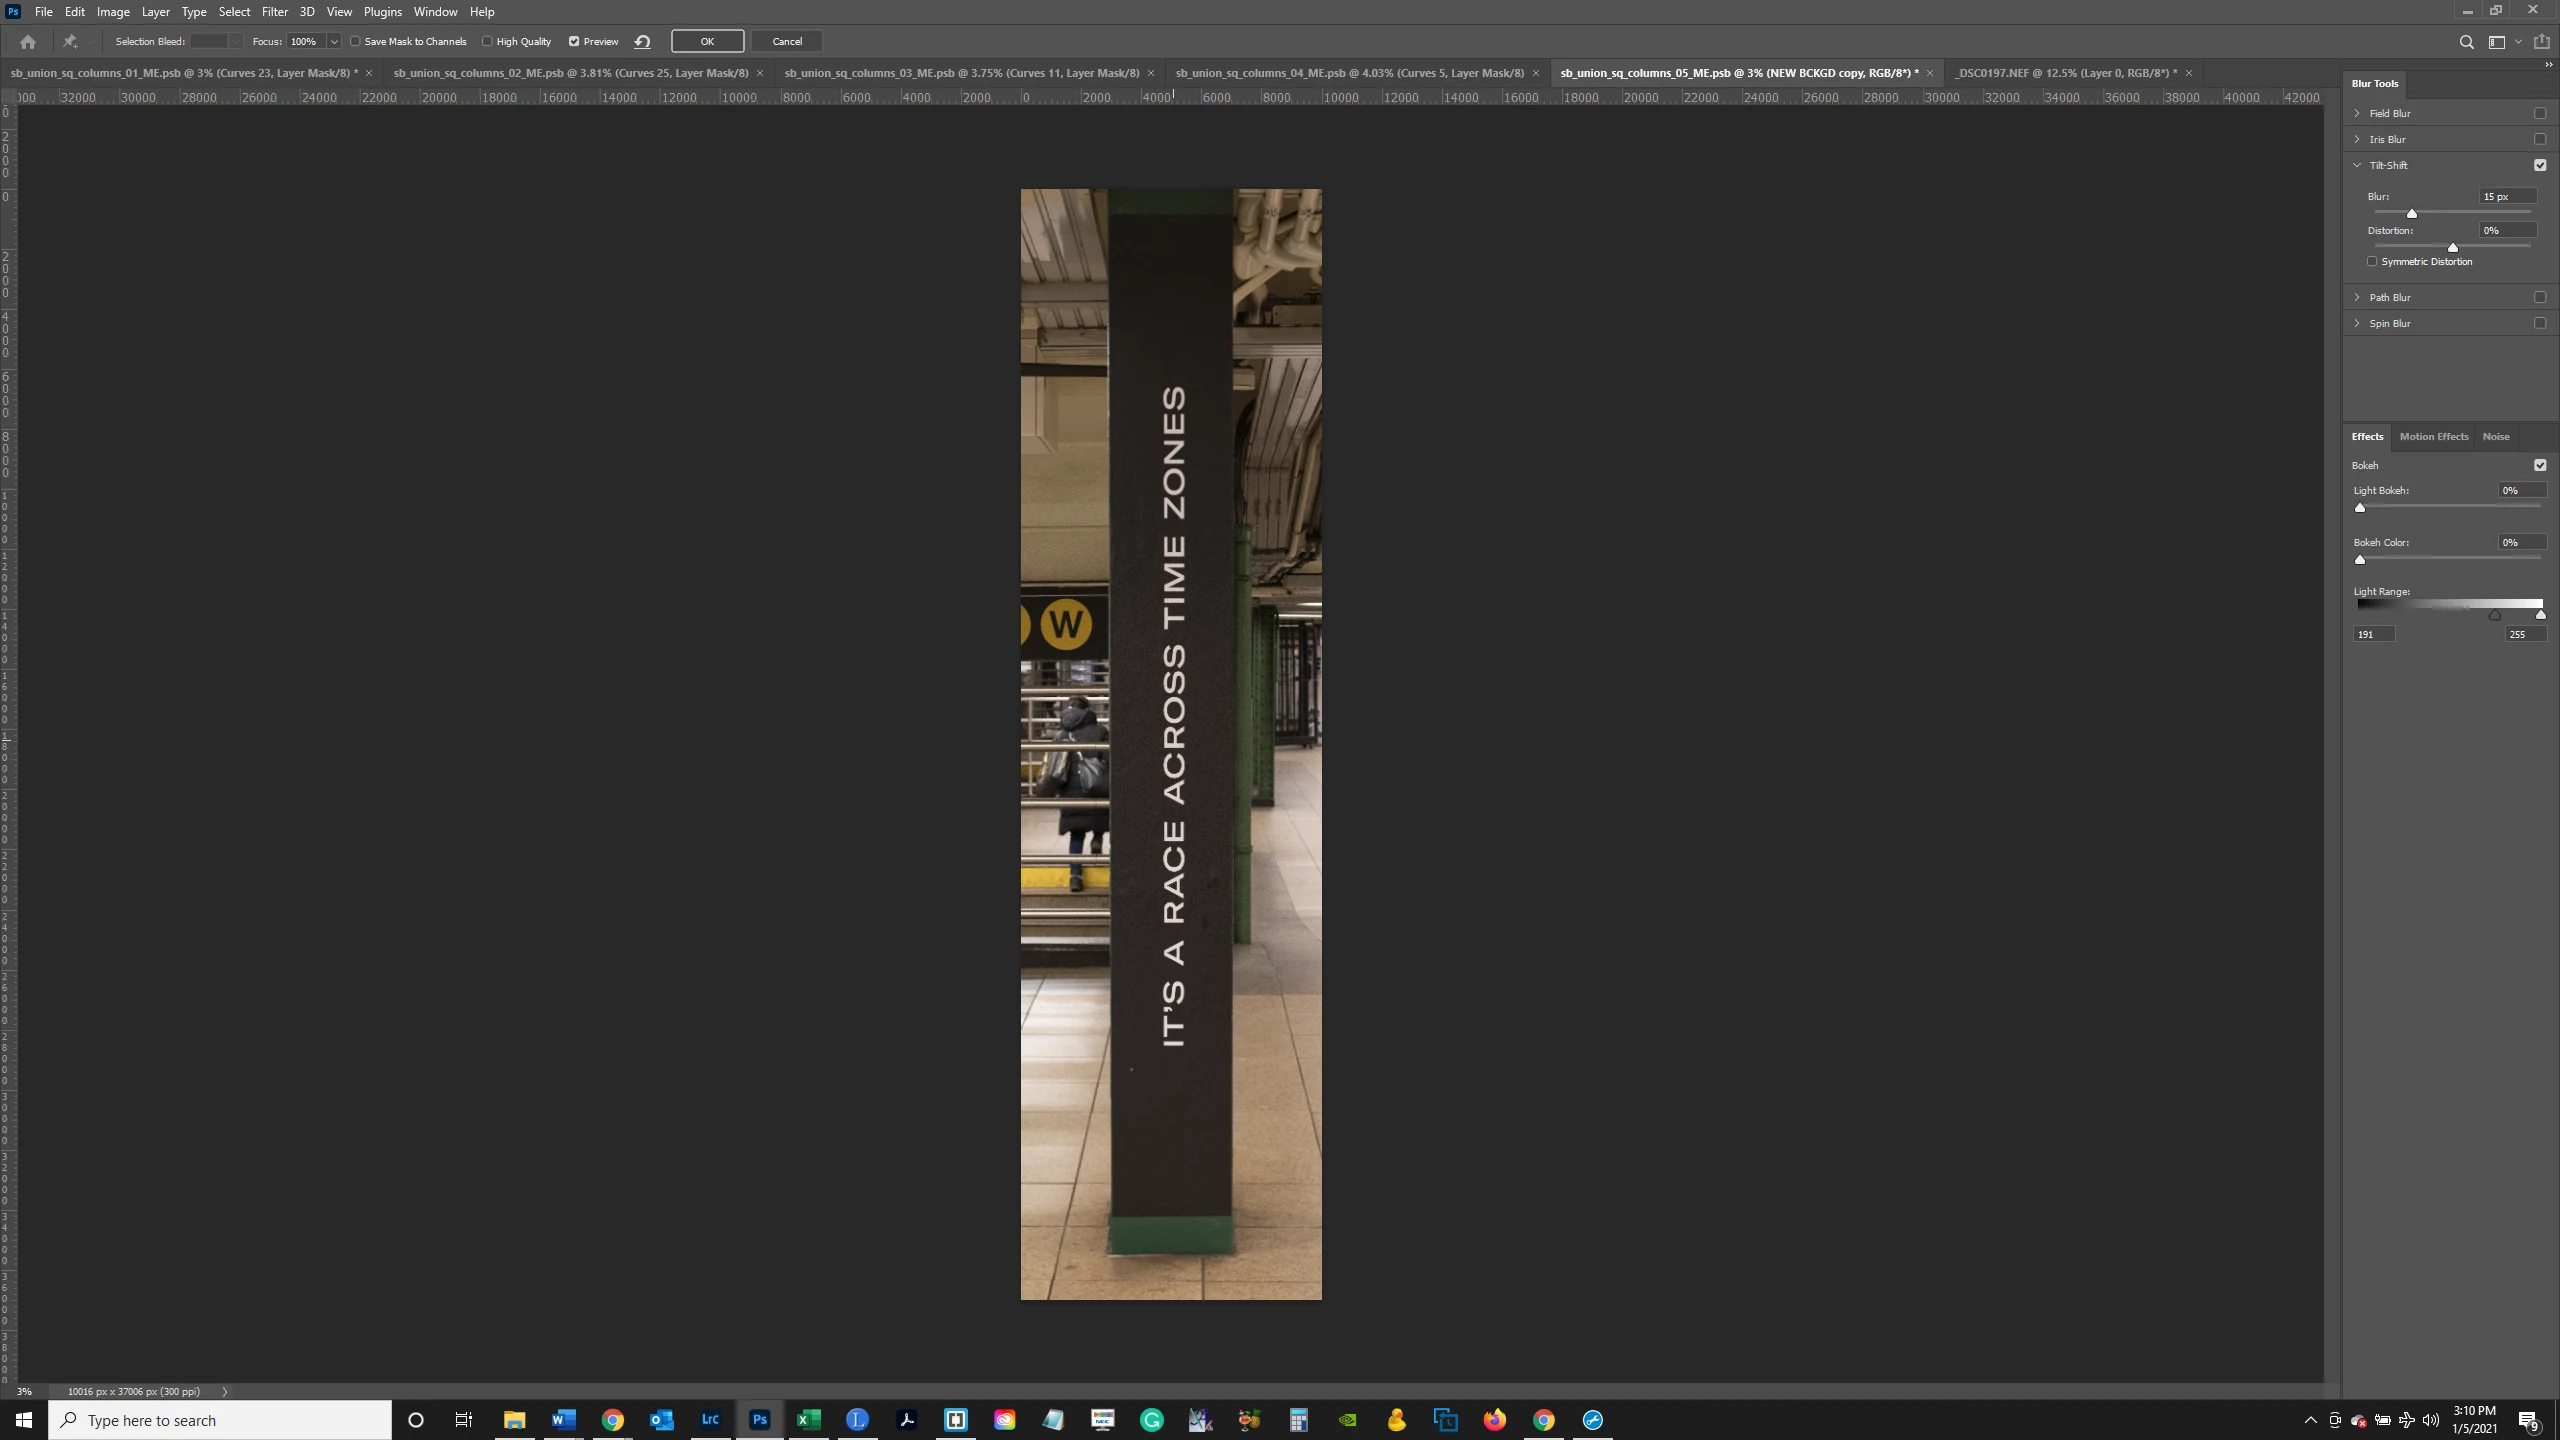Switch to the Motion Effects tab
This screenshot has width=2560, height=1440.
coord(2433,437)
